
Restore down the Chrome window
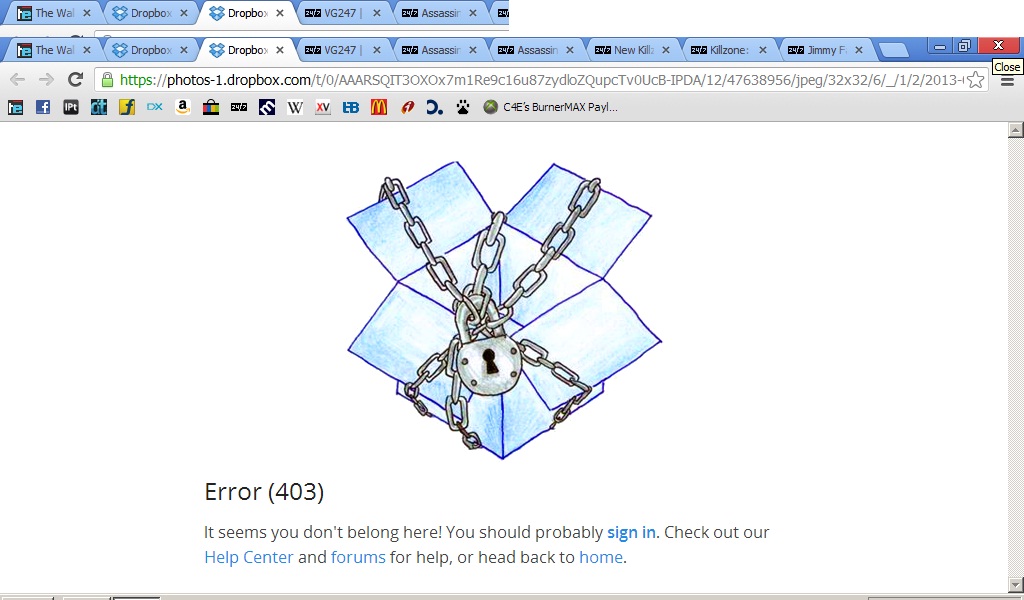[x=964, y=46]
